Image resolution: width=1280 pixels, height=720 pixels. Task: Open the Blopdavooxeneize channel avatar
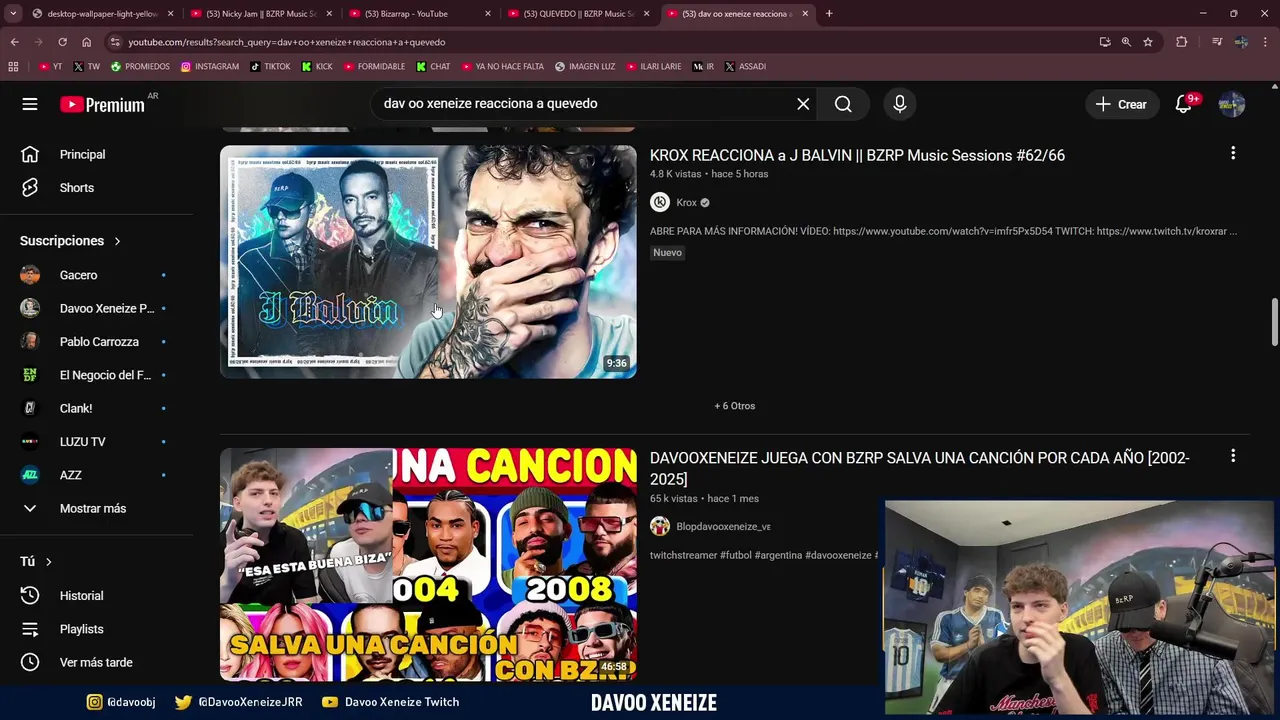click(x=660, y=526)
